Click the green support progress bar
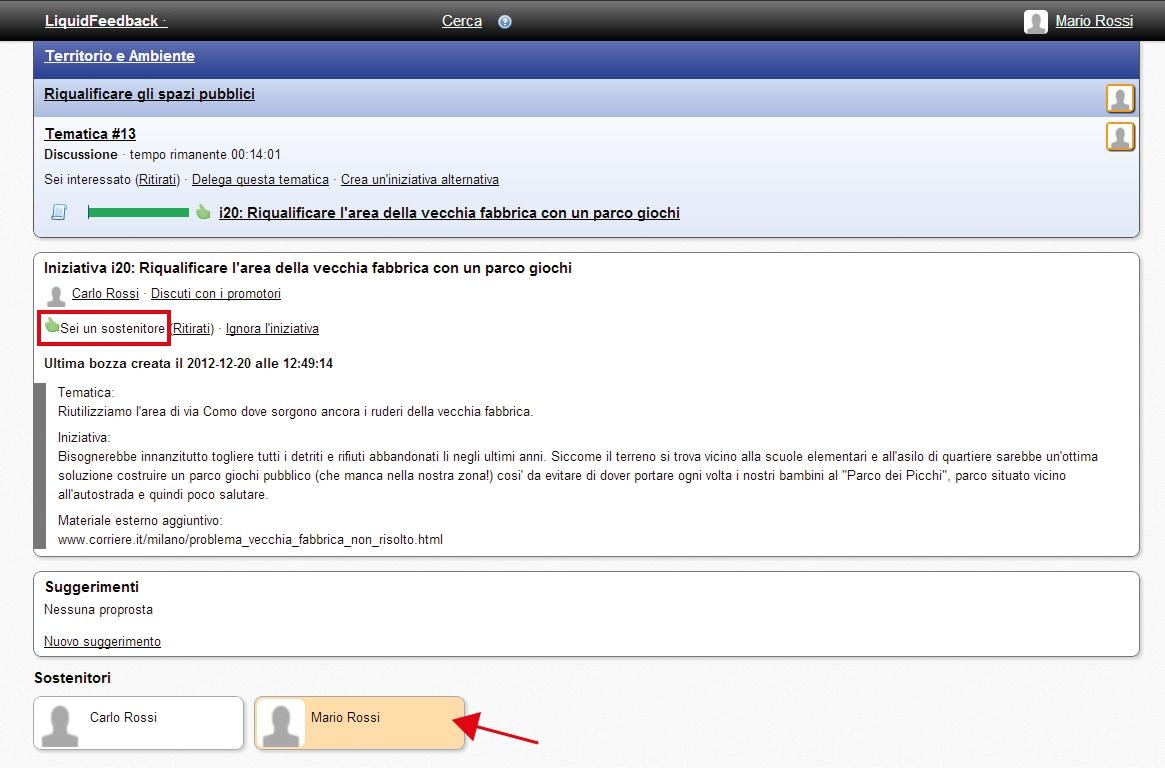1165x768 pixels. click(x=138, y=212)
